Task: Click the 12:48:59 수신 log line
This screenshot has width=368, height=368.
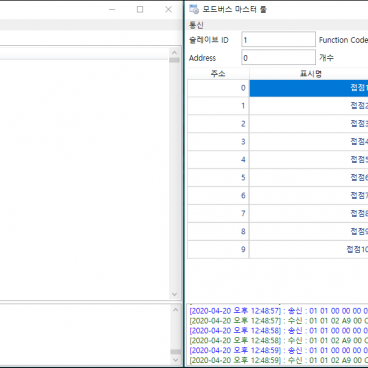Action: coord(279,360)
